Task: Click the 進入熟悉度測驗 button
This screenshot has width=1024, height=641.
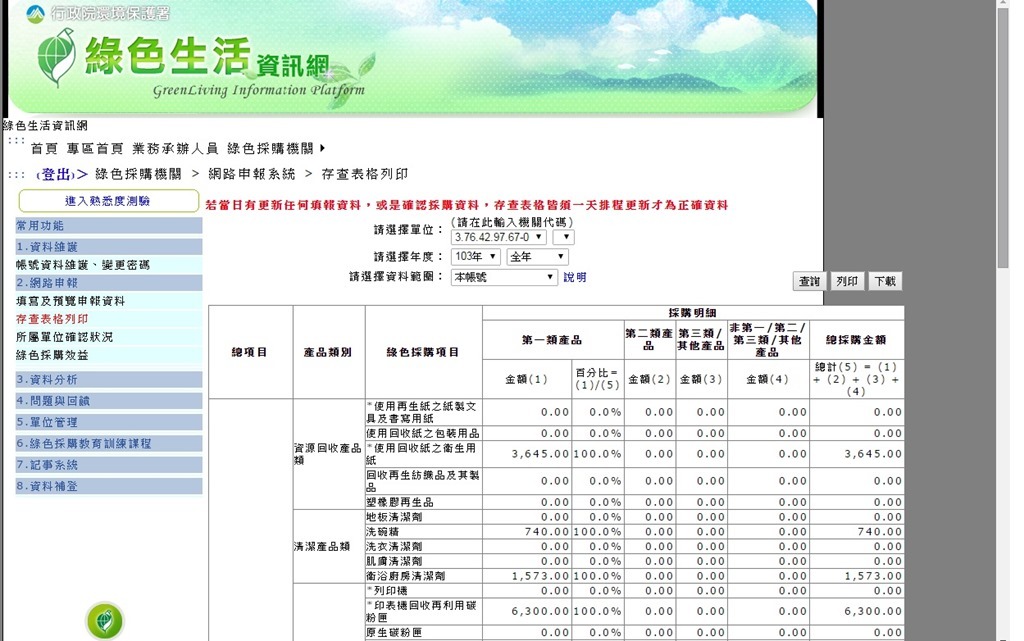Action: coord(108,201)
